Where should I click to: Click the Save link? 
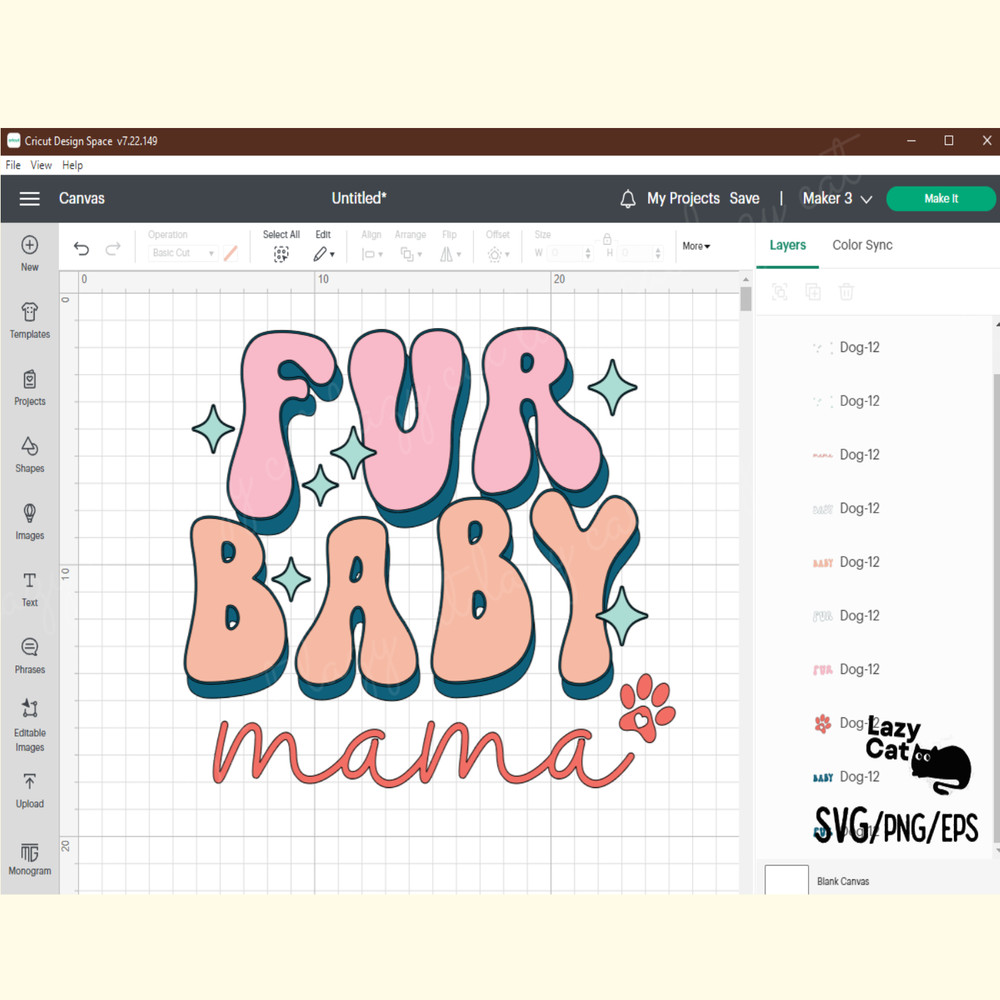point(744,199)
